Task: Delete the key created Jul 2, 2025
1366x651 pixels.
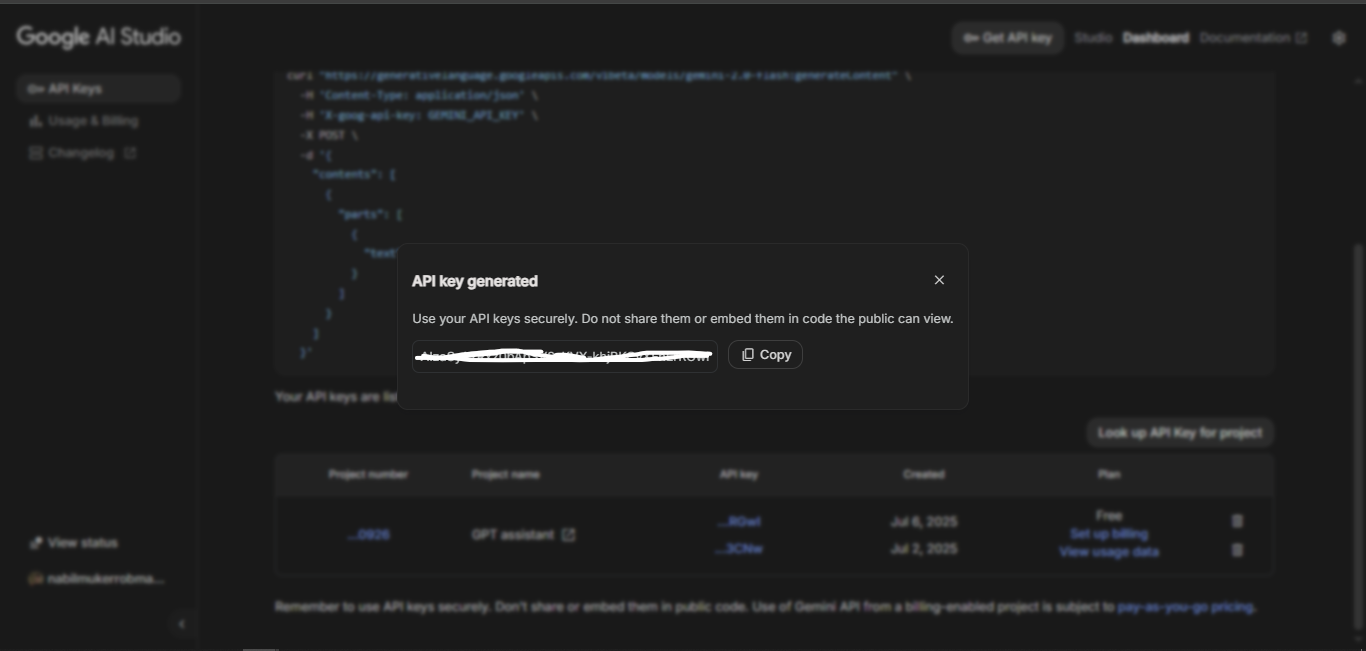Action: [1237, 550]
